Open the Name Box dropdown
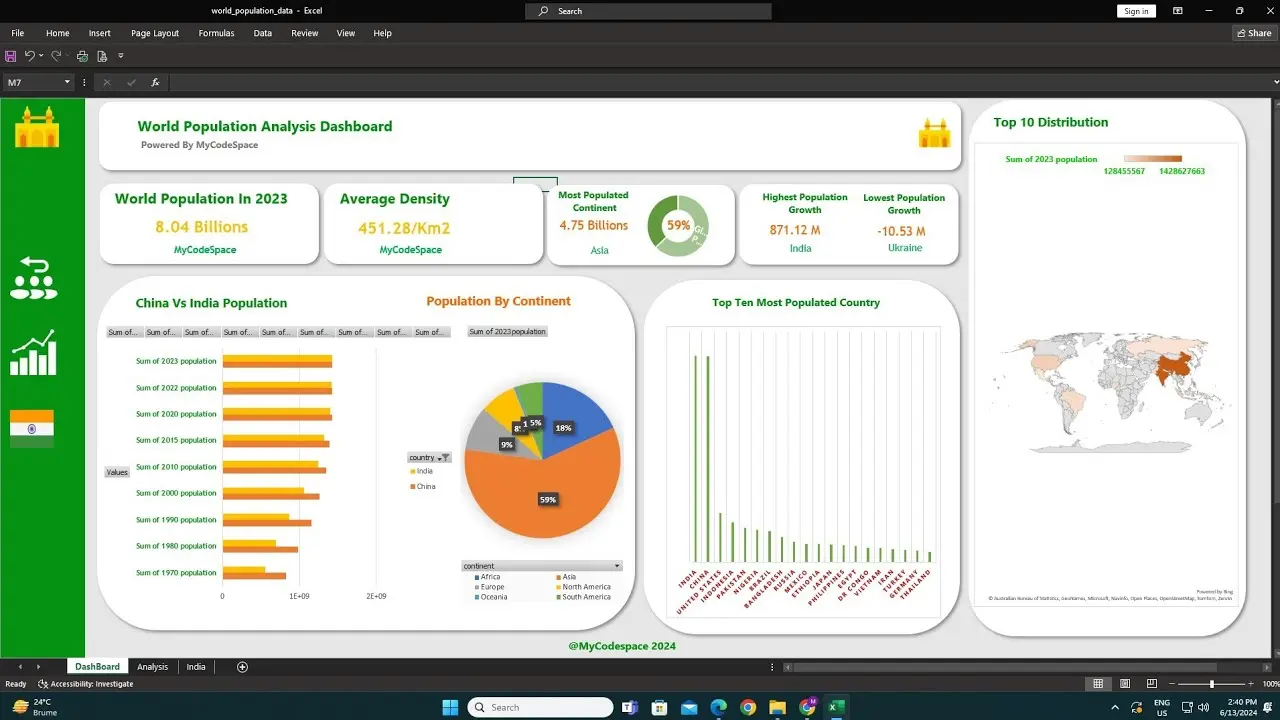Viewport: 1280px width, 720px height. click(68, 82)
